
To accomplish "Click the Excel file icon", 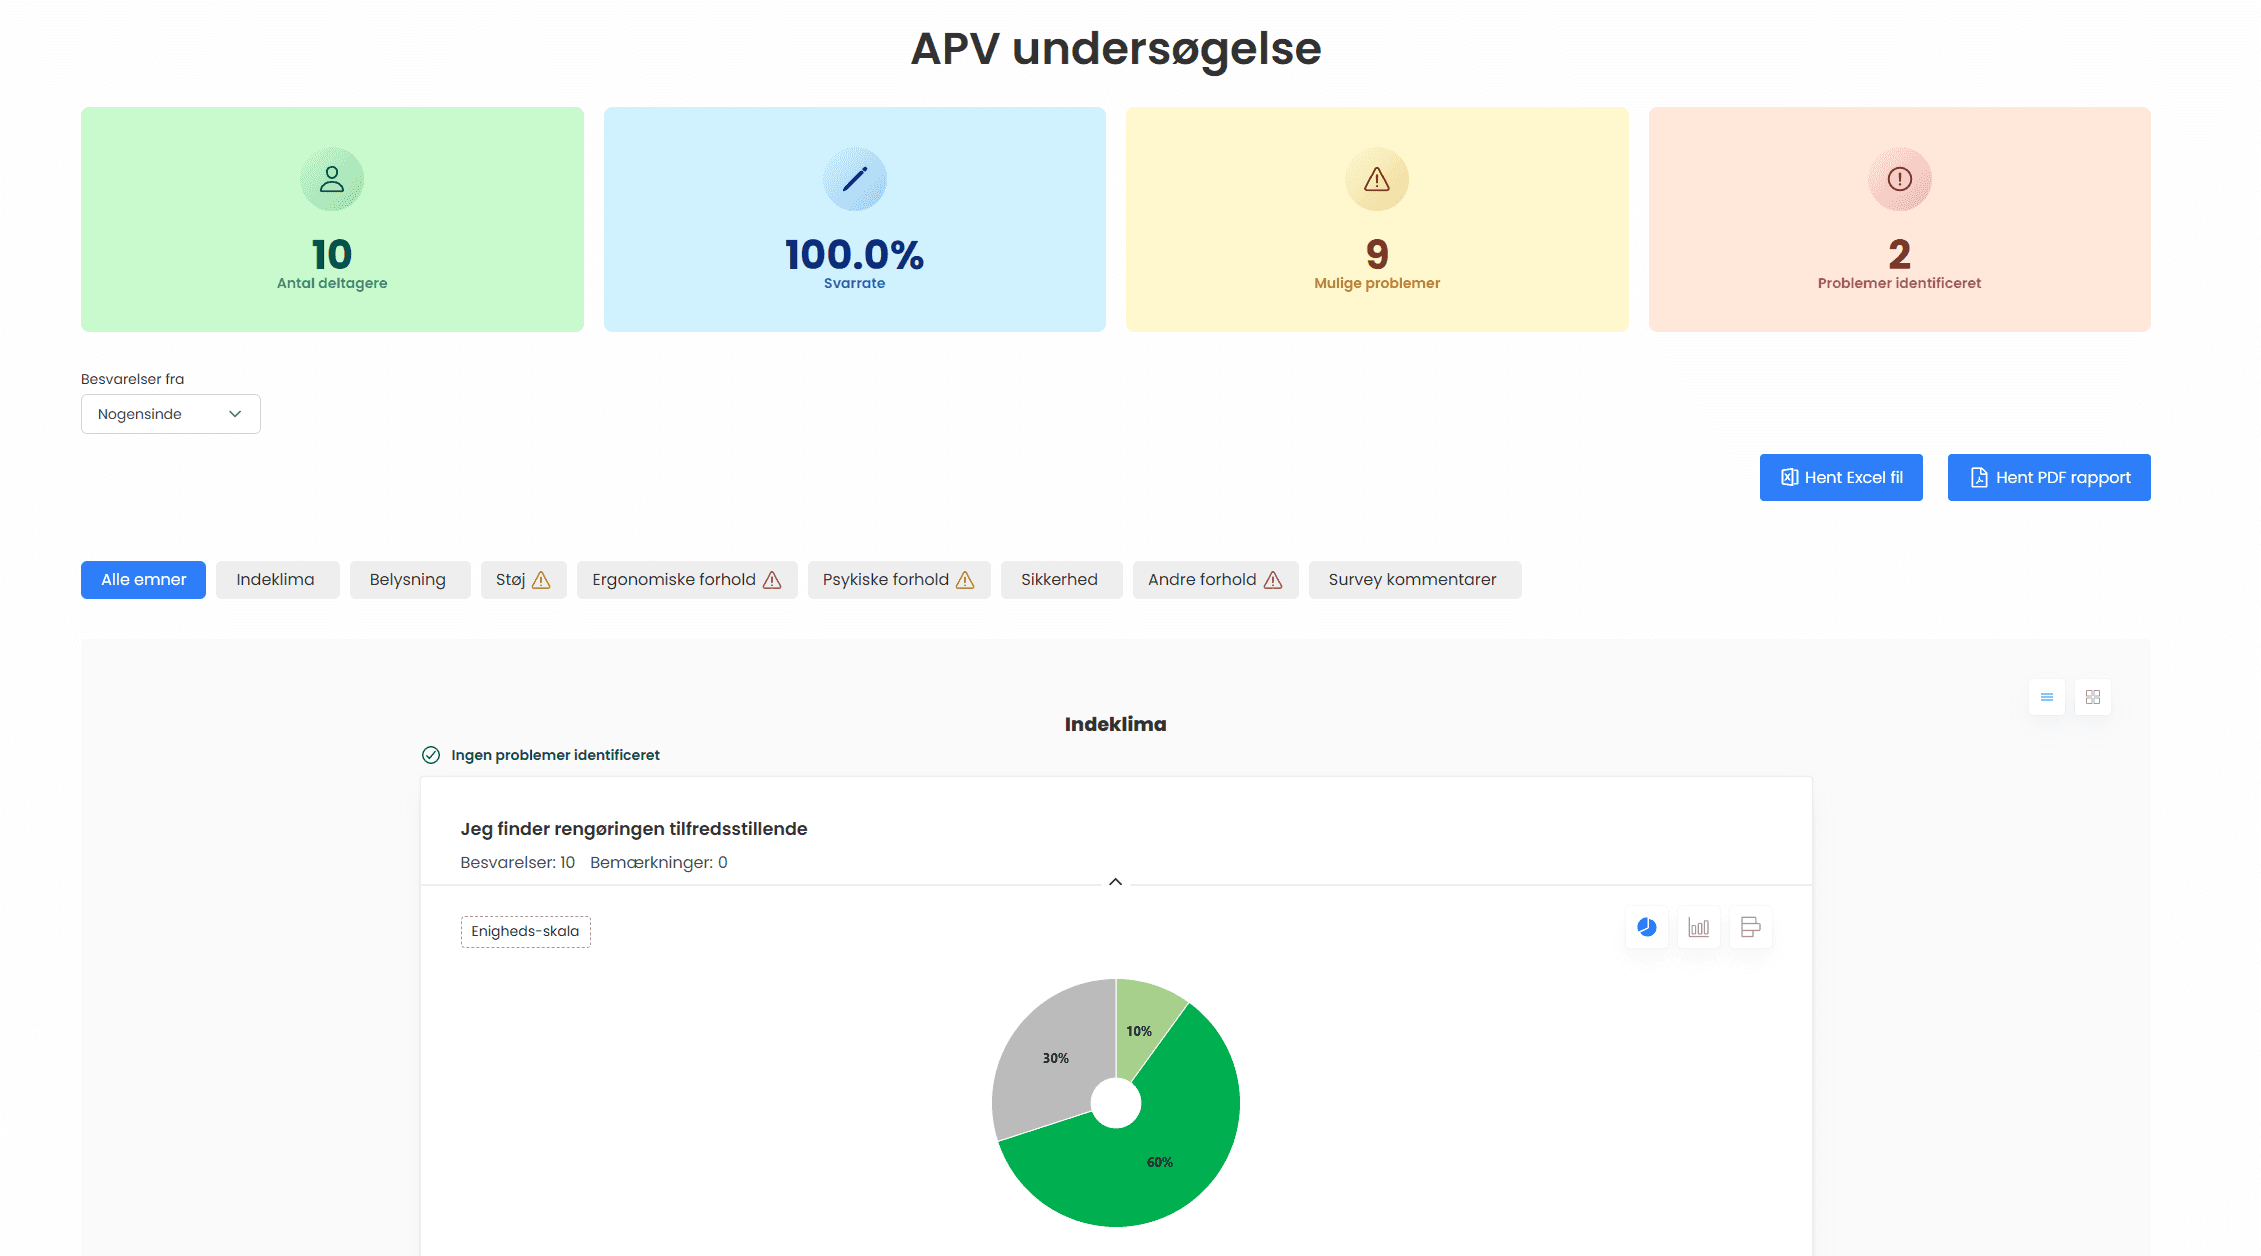I will tap(1790, 478).
